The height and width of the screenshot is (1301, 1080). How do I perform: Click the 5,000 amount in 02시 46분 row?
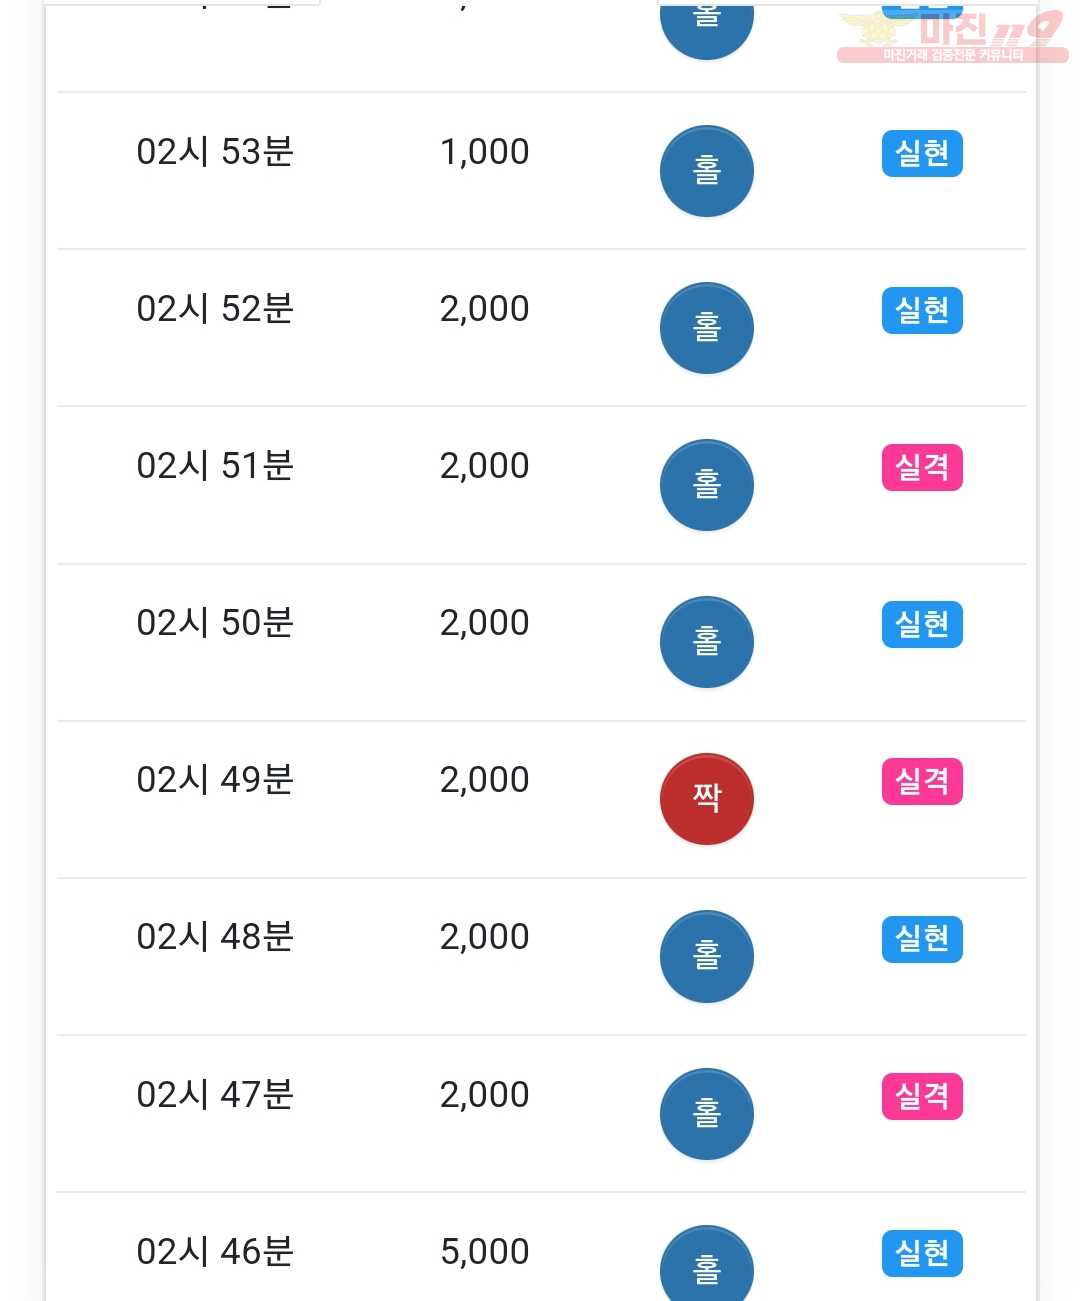click(x=485, y=1252)
